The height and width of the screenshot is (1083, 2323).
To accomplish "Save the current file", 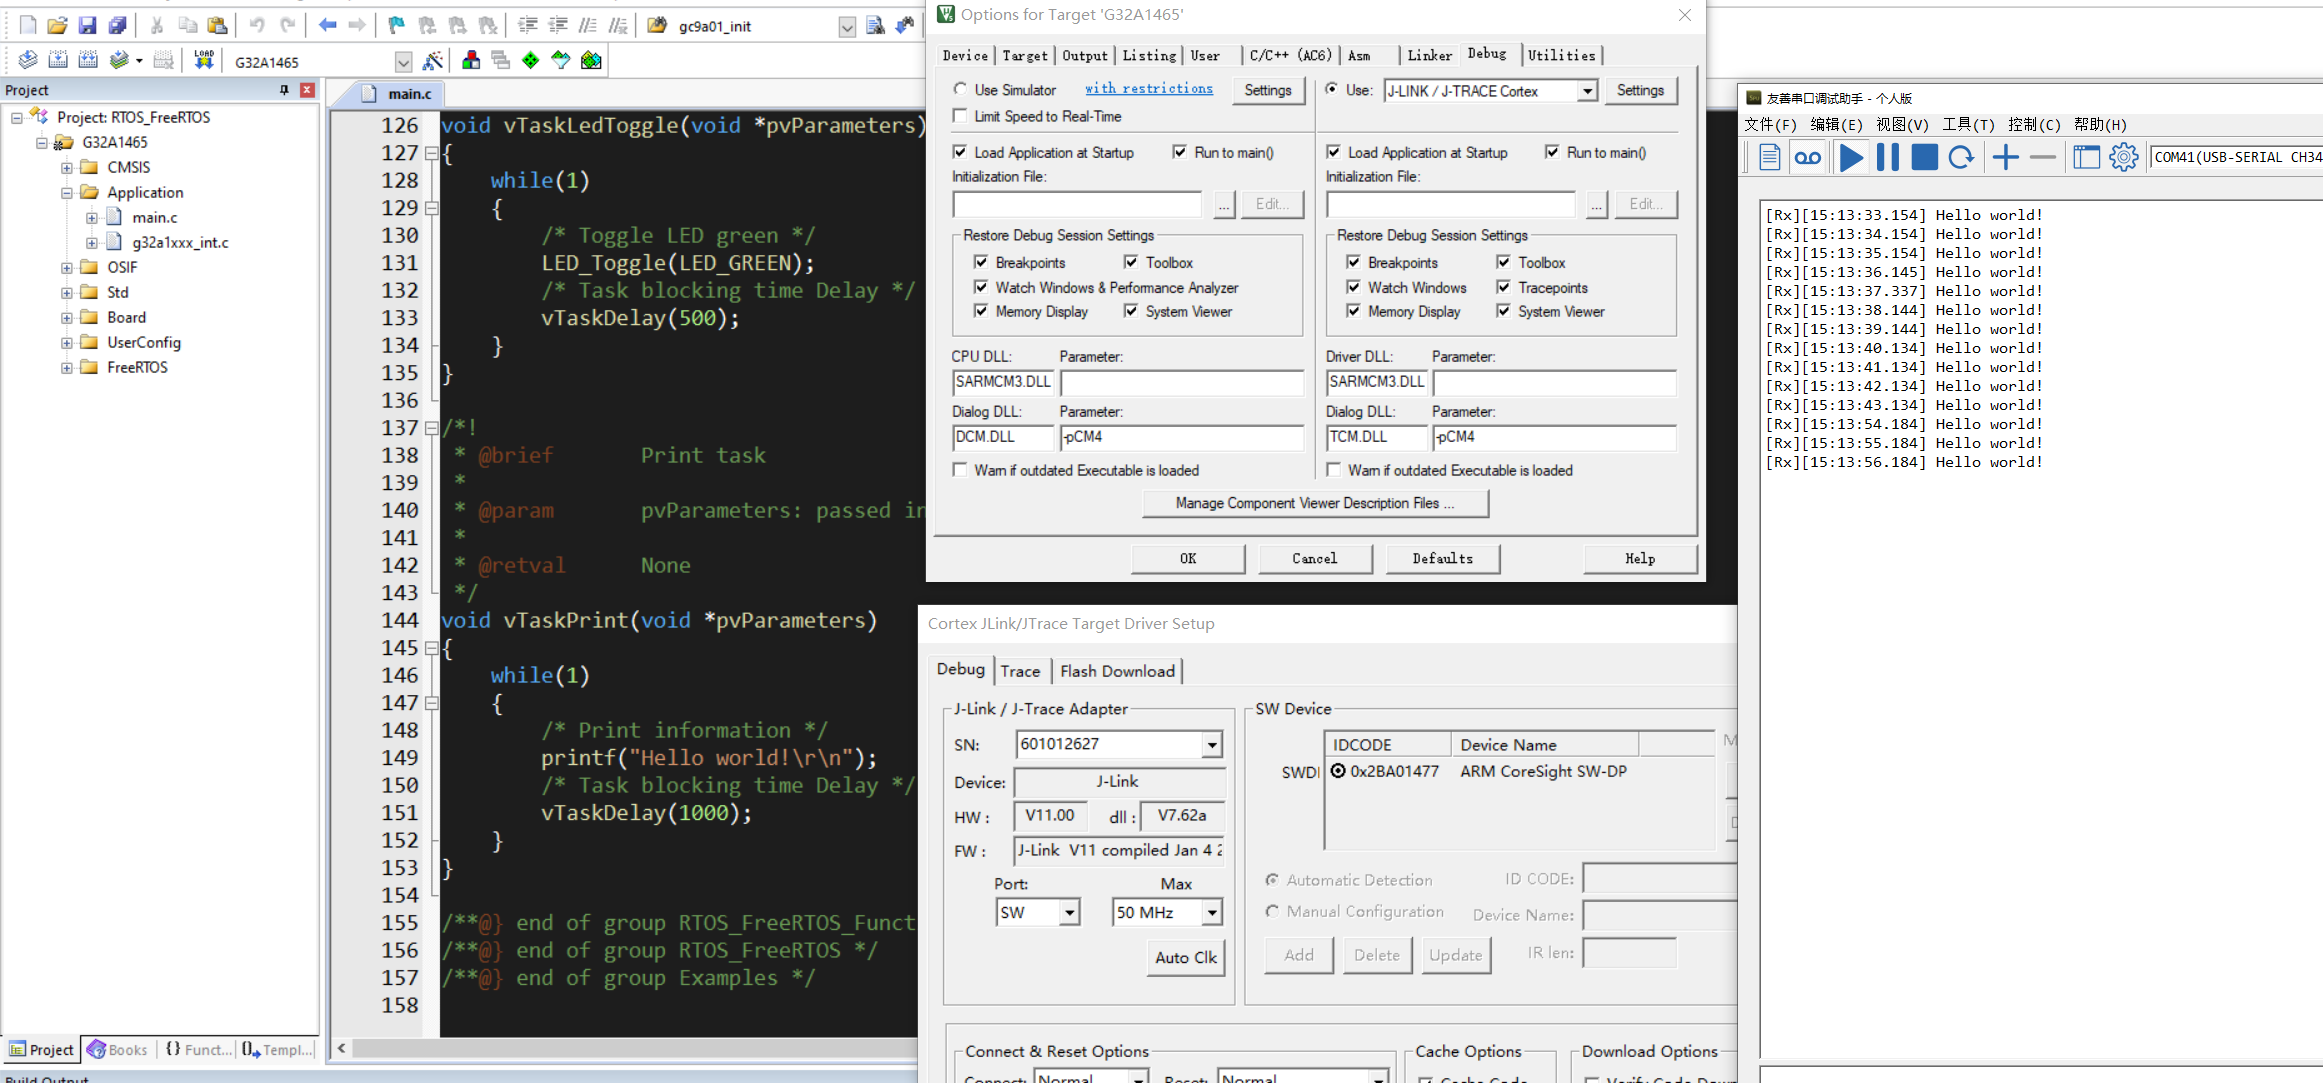I will pos(87,25).
